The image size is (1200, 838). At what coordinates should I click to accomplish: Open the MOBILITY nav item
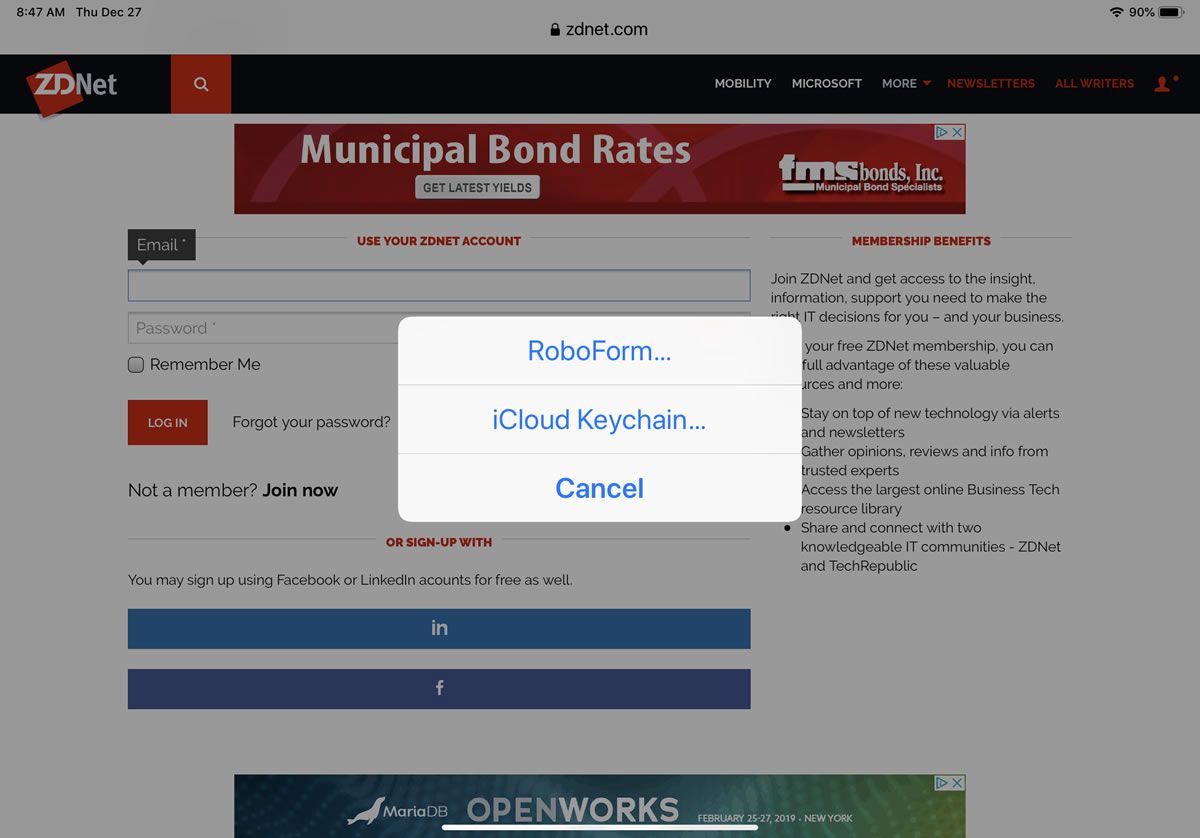[x=743, y=84]
